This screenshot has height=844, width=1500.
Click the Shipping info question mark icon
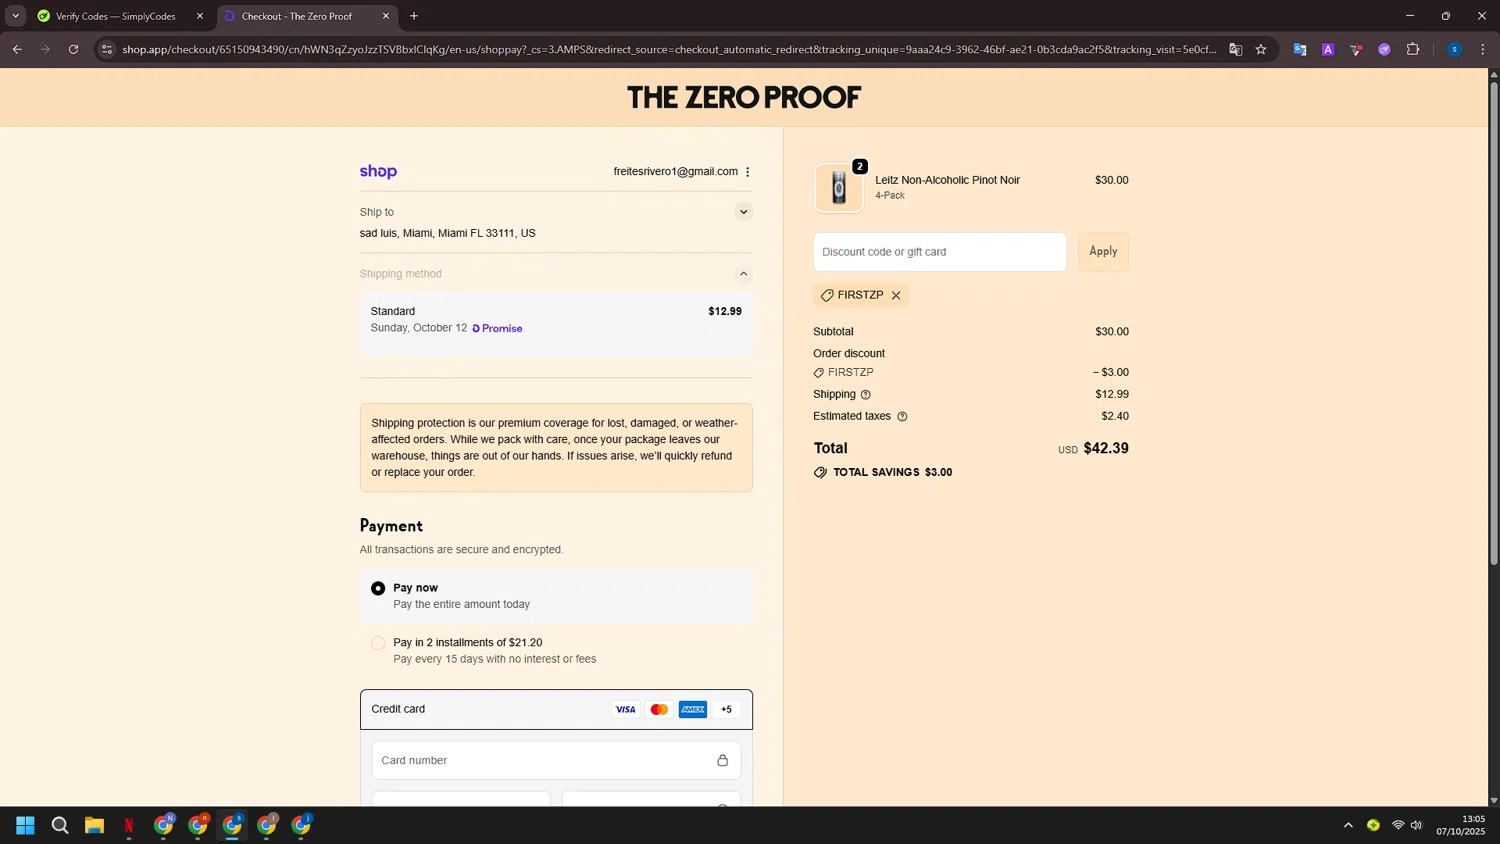(x=866, y=395)
